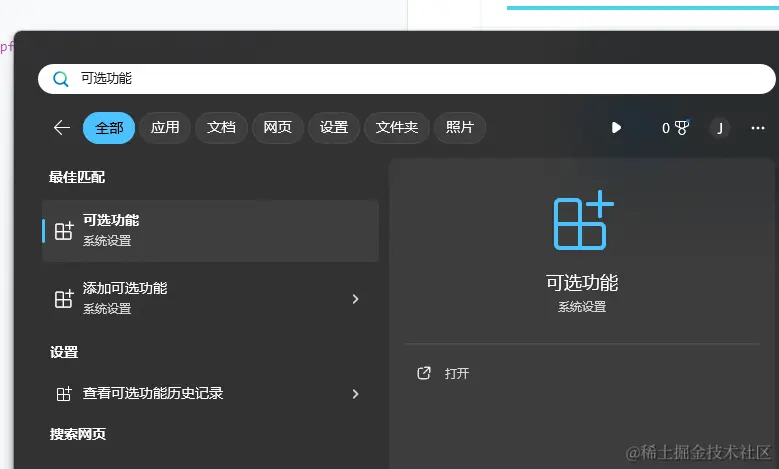Click the open-external icon beside 打开
The image size is (779, 469).
pyautogui.click(x=424, y=373)
